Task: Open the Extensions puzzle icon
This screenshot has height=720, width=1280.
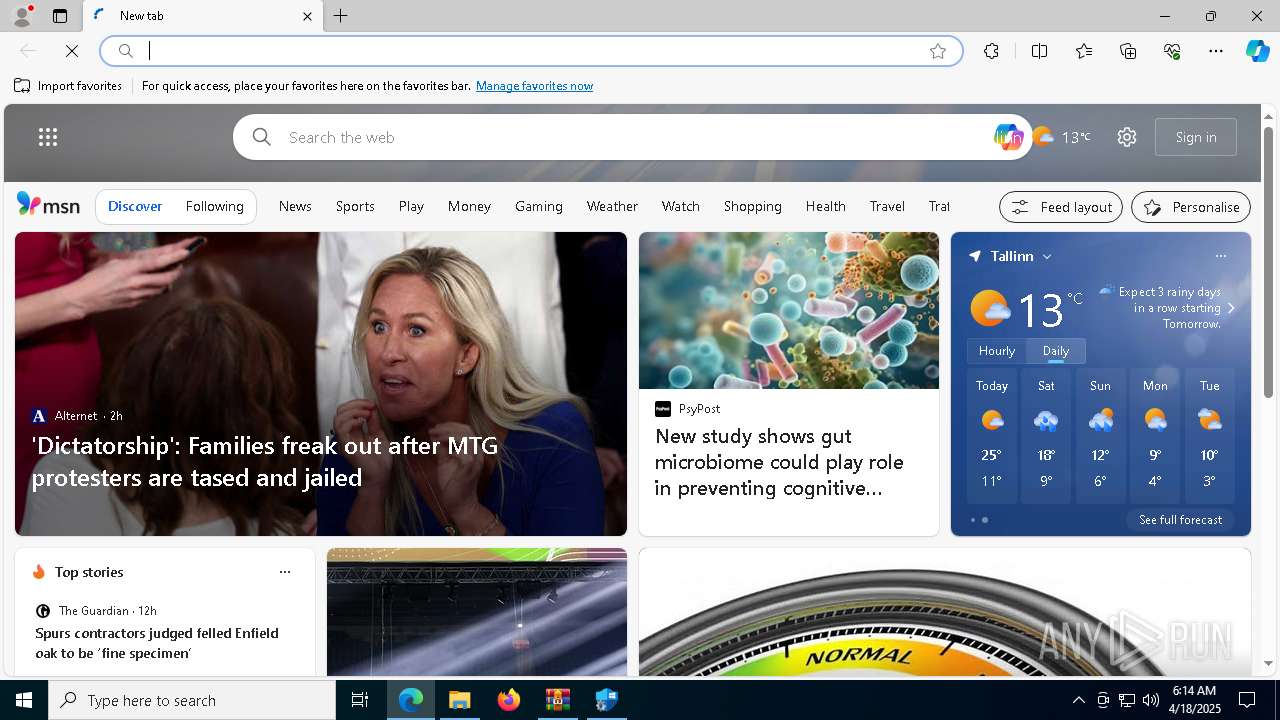Action: (991, 51)
